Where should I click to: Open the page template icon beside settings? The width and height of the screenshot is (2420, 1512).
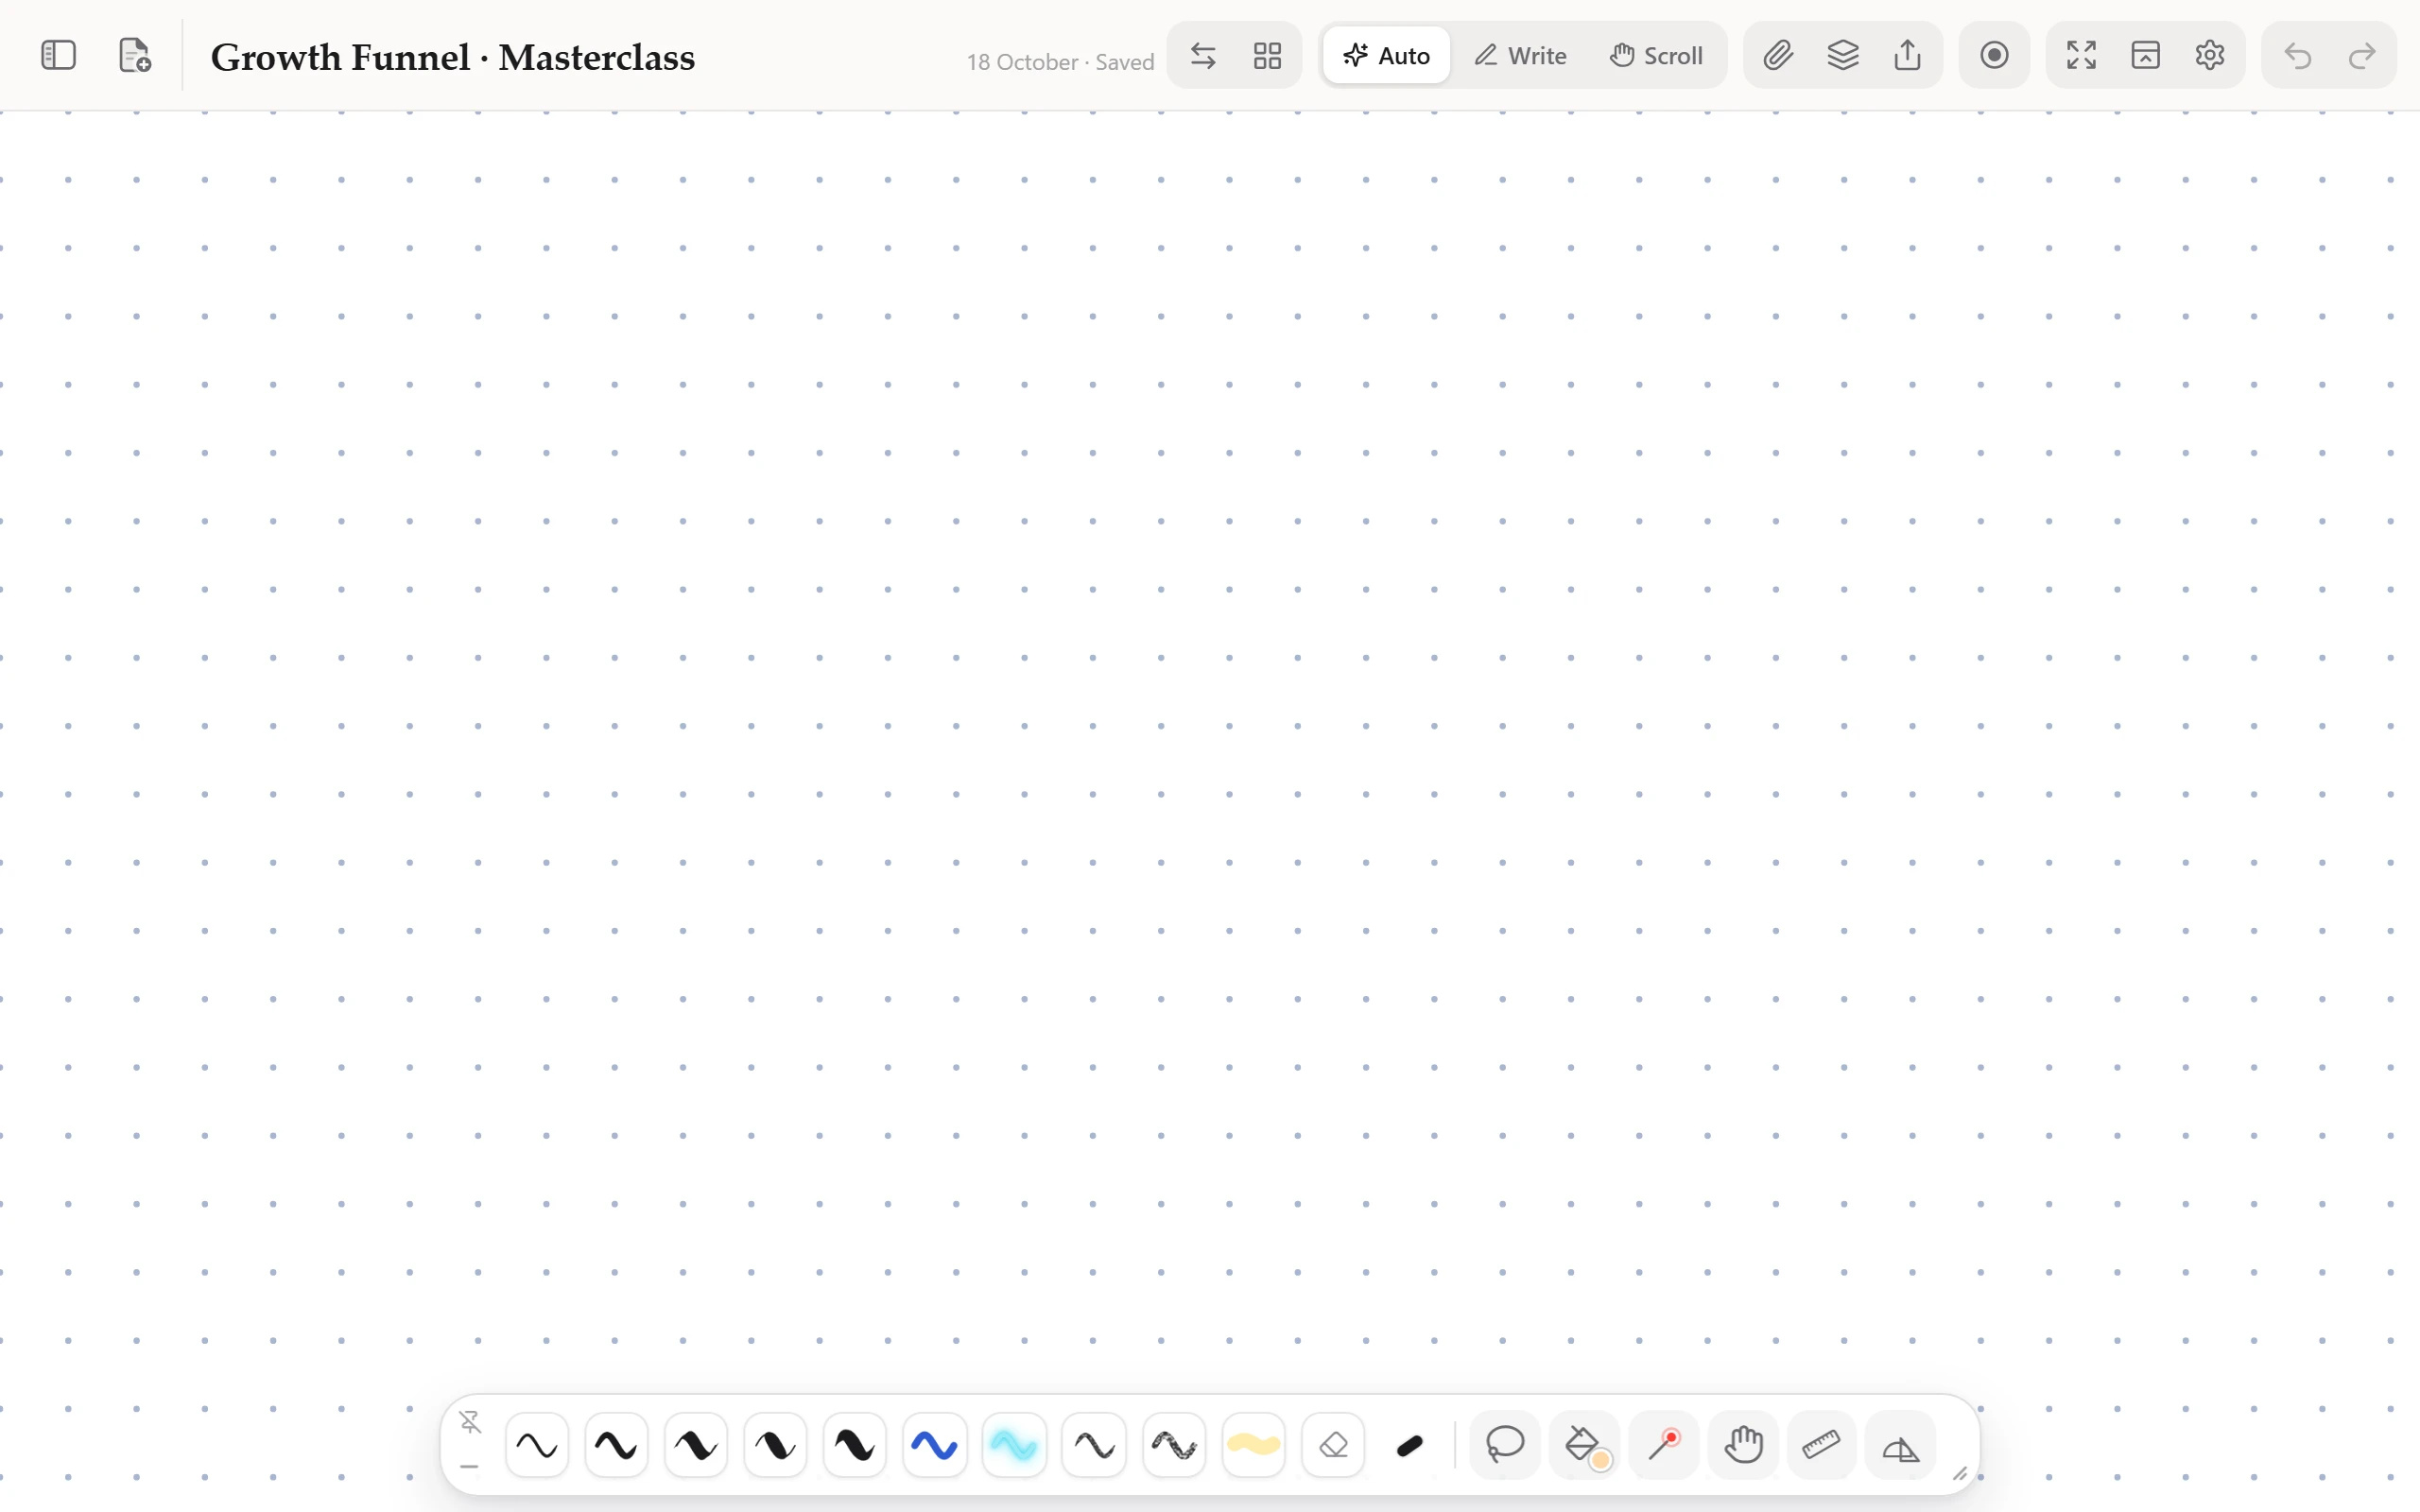click(x=2145, y=55)
